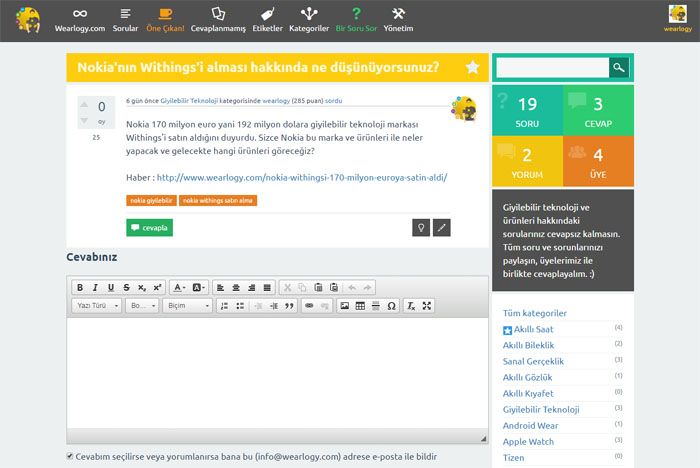Open the wearlogy.com Nokia Withings article link
This screenshot has width=700, height=468.
coord(302,177)
